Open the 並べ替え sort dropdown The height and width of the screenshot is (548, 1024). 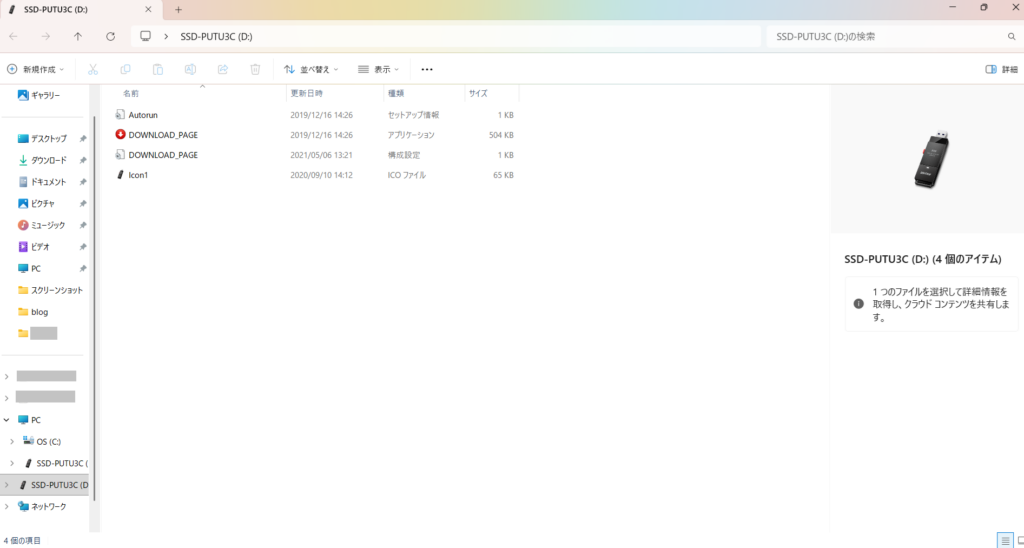click(311, 70)
